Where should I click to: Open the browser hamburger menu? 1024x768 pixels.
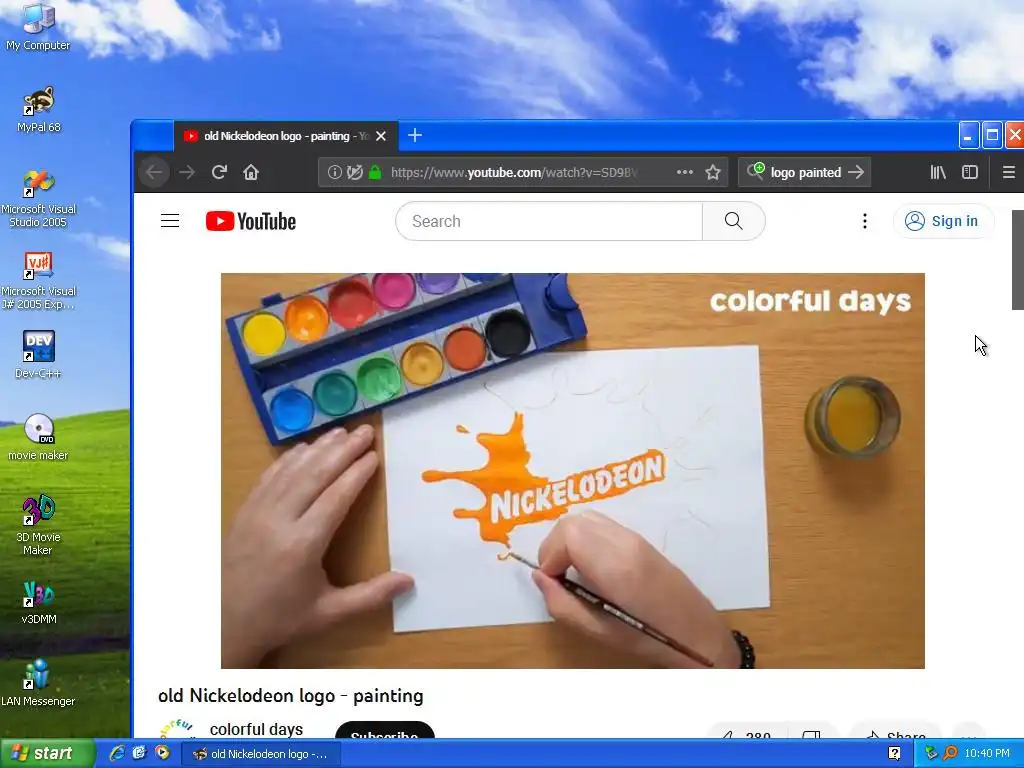(1008, 172)
